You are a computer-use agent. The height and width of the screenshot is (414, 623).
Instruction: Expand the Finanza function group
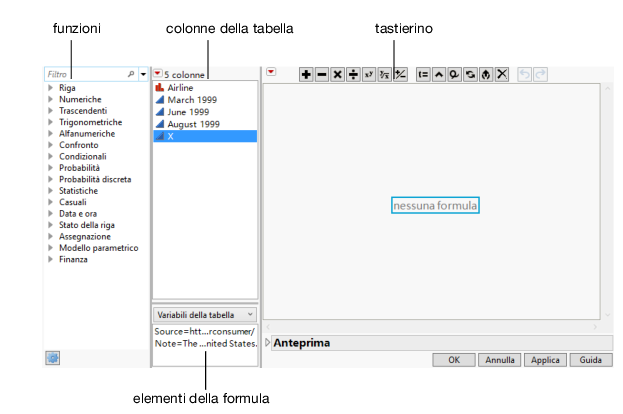coord(50,259)
